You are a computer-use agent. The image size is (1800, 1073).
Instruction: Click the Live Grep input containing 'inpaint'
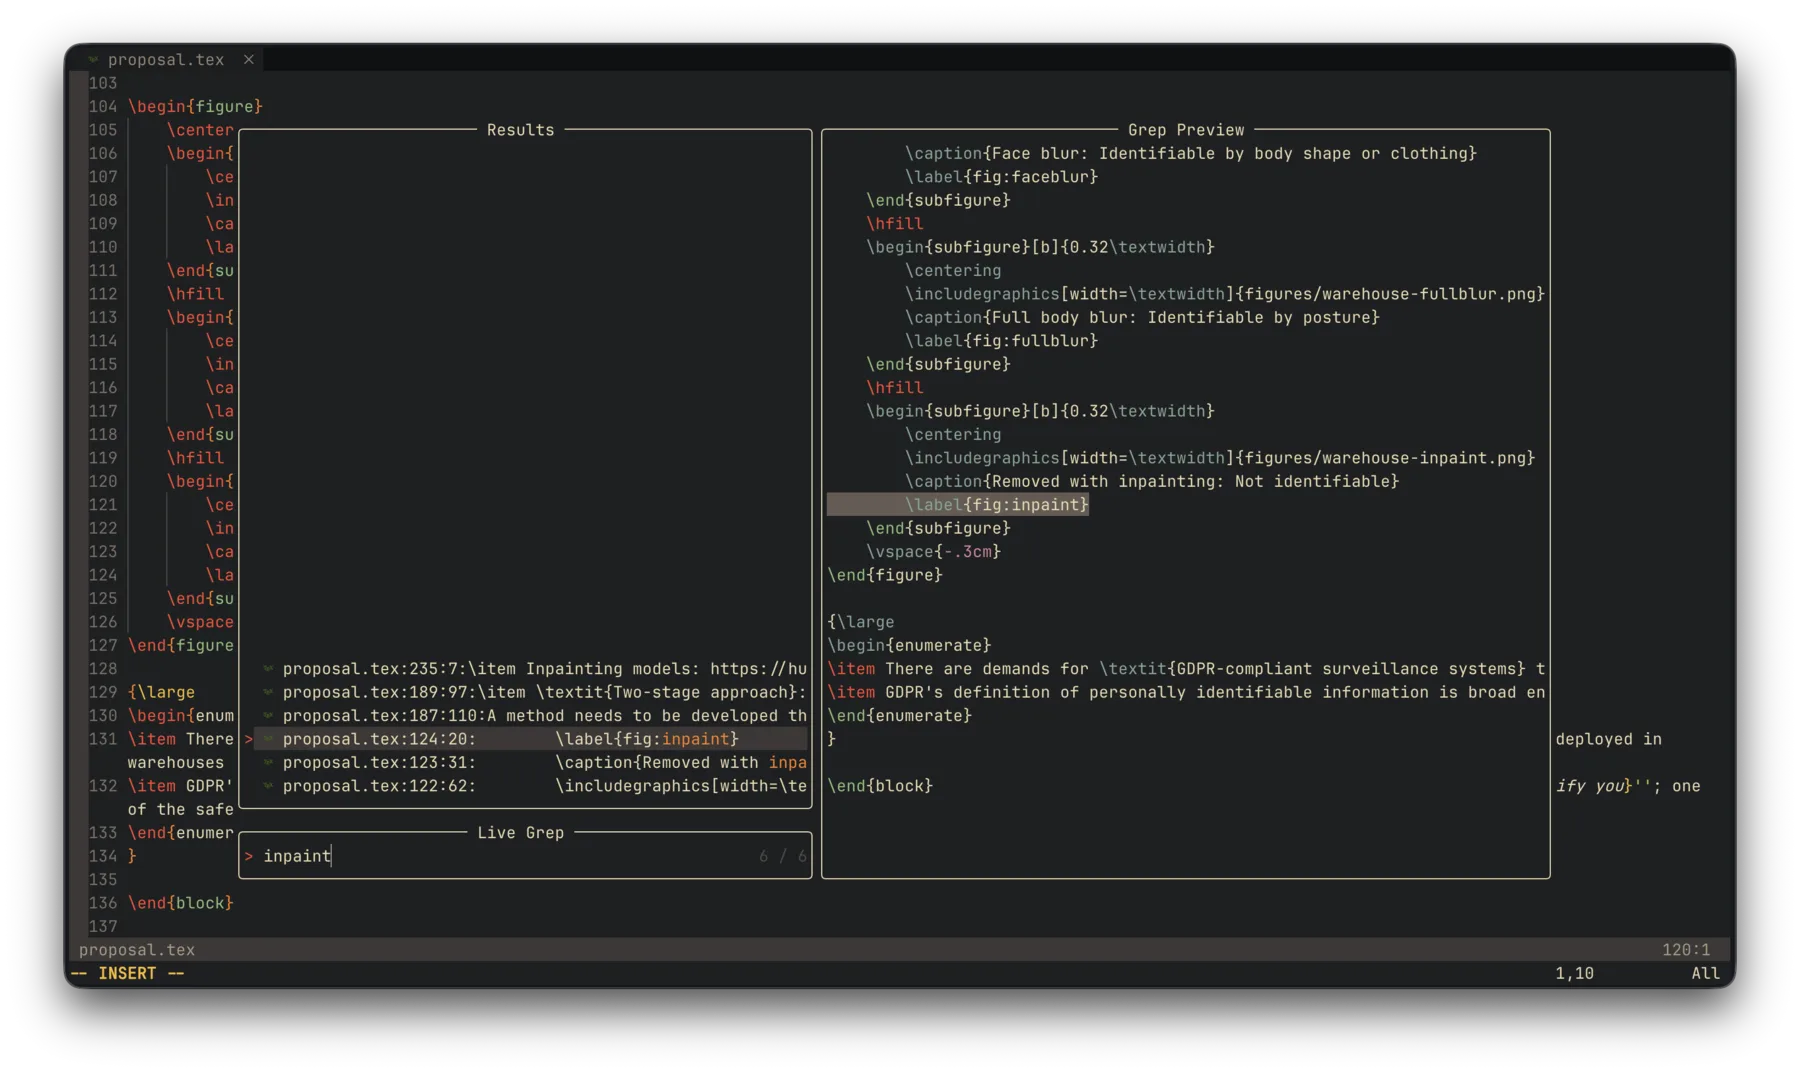coord(296,856)
